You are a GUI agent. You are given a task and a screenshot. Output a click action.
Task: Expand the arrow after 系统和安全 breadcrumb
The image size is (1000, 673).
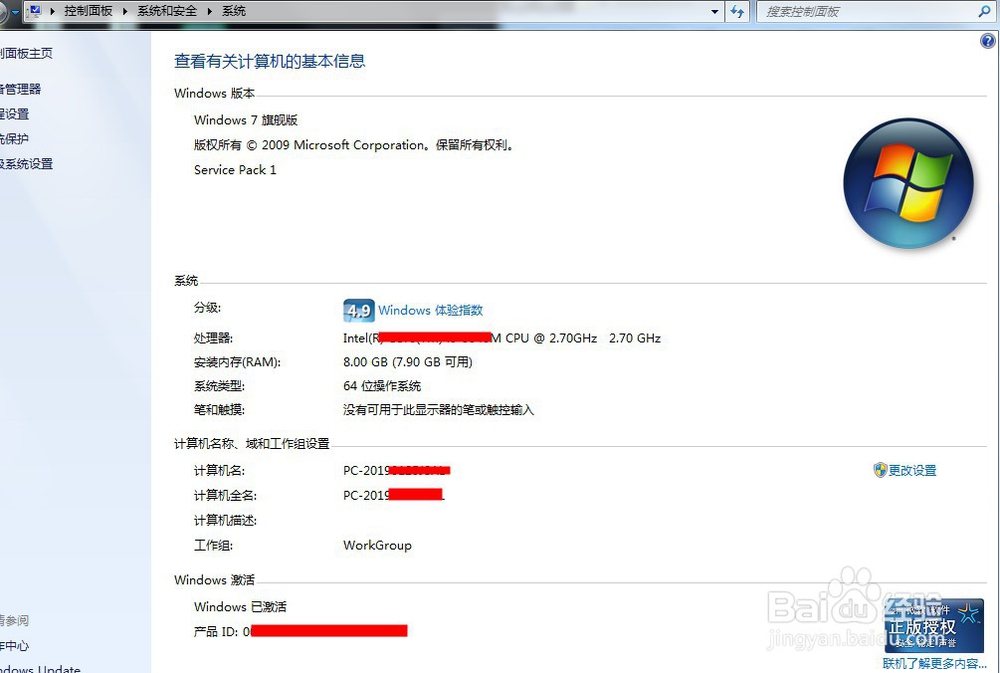coord(210,11)
